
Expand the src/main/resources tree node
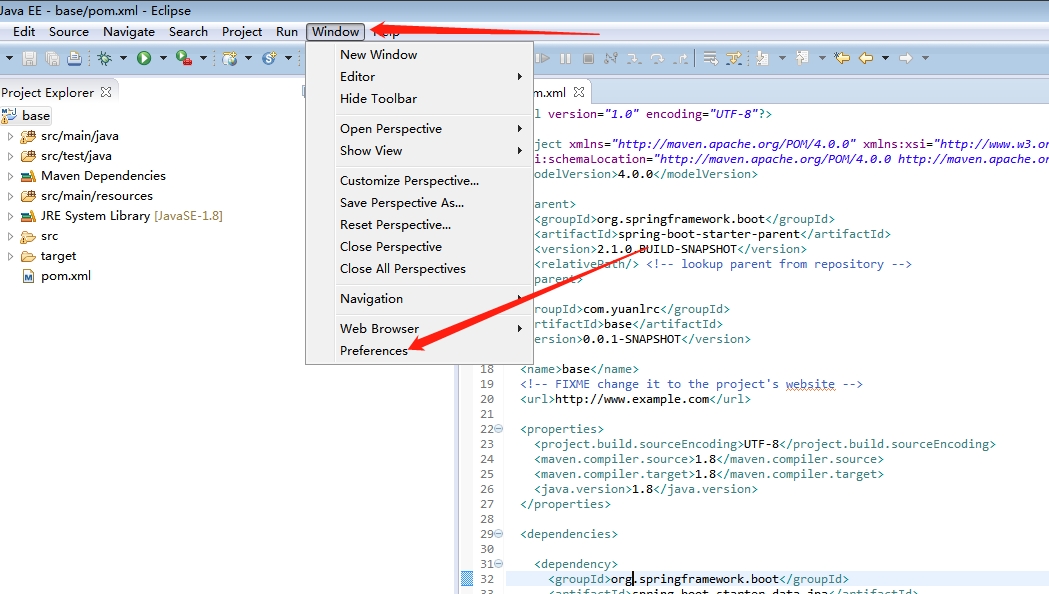coord(10,196)
